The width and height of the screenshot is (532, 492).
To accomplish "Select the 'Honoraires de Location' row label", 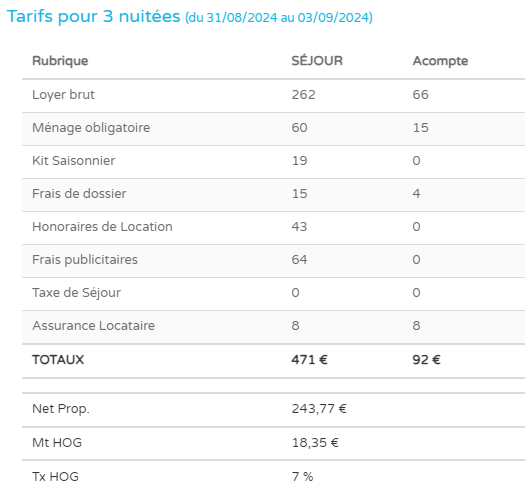I will 102,226.
